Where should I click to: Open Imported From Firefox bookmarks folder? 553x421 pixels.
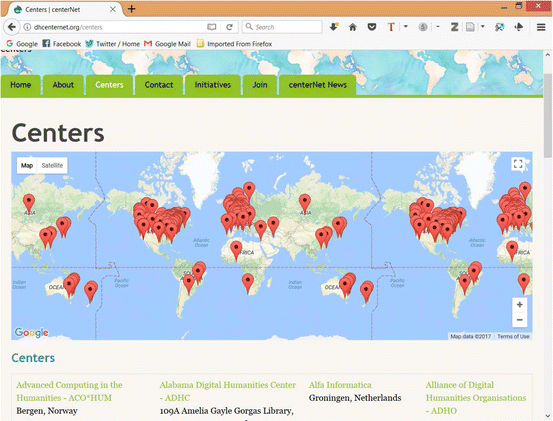(235, 44)
